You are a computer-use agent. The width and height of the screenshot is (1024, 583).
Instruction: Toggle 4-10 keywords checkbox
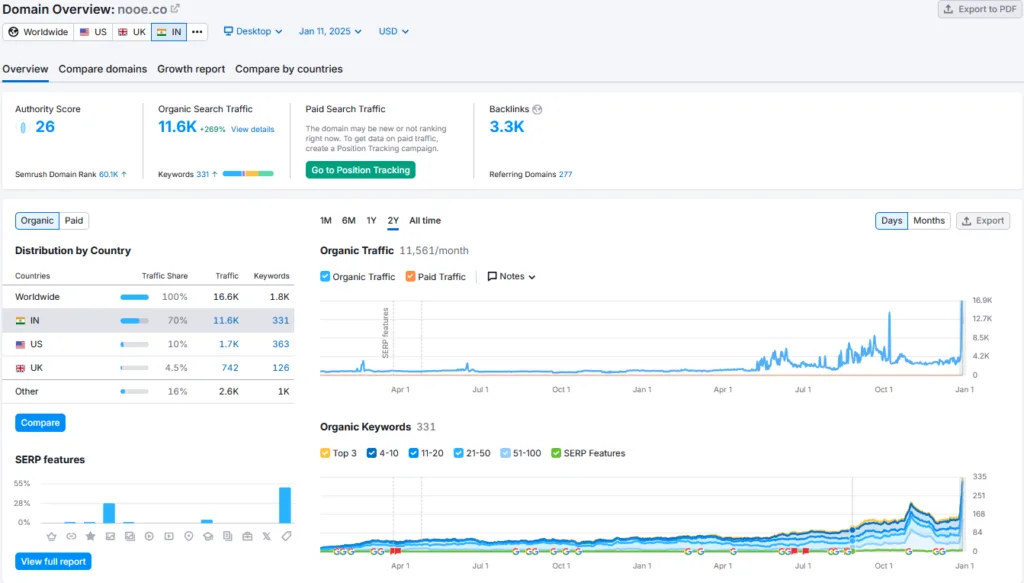(372, 453)
